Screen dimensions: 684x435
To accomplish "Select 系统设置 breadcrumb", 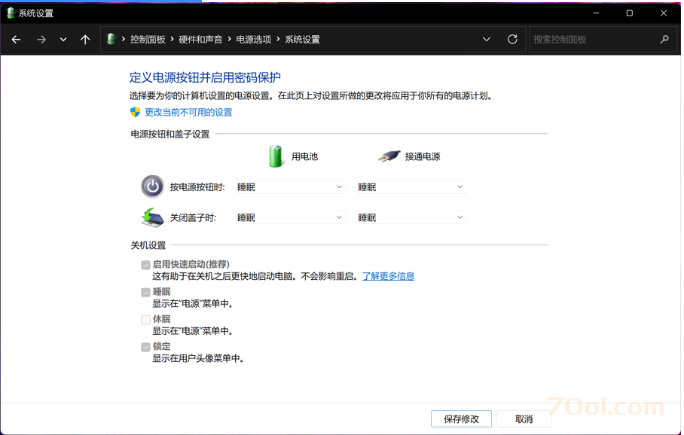I will 302,40.
